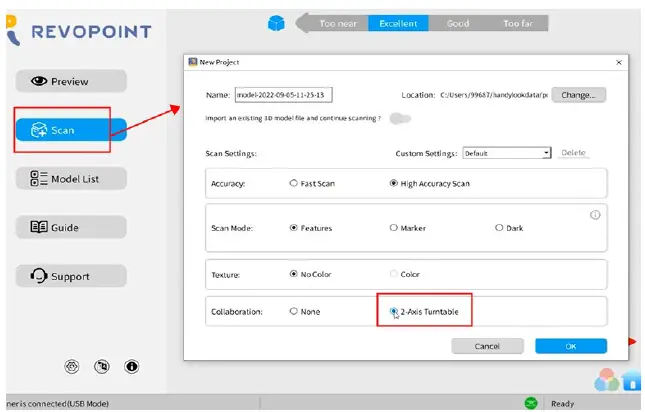Click the language switch icon in sidebar

[x=102, y=366]
